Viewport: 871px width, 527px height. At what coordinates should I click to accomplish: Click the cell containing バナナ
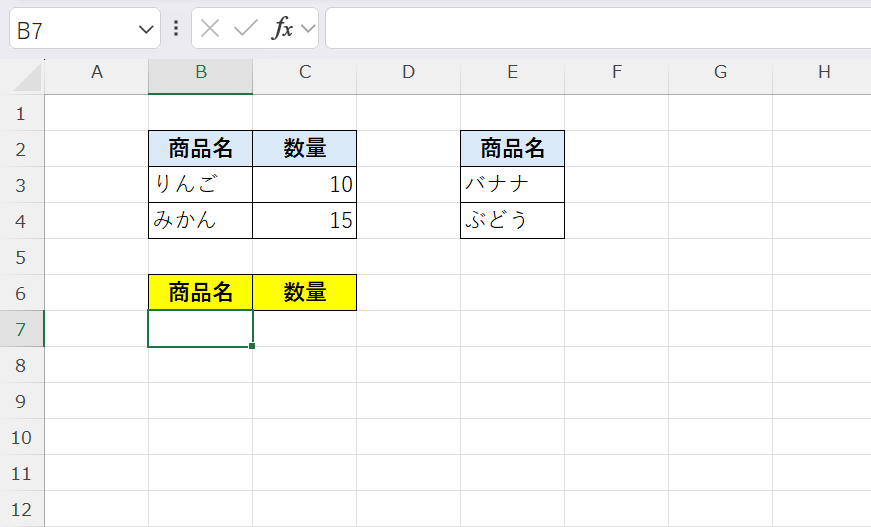(512, 185)
